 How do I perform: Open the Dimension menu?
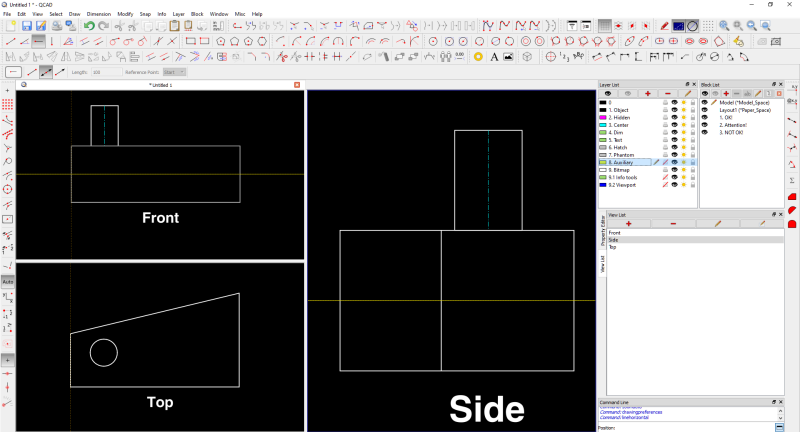pyautogui.click(x=99, y=14)
